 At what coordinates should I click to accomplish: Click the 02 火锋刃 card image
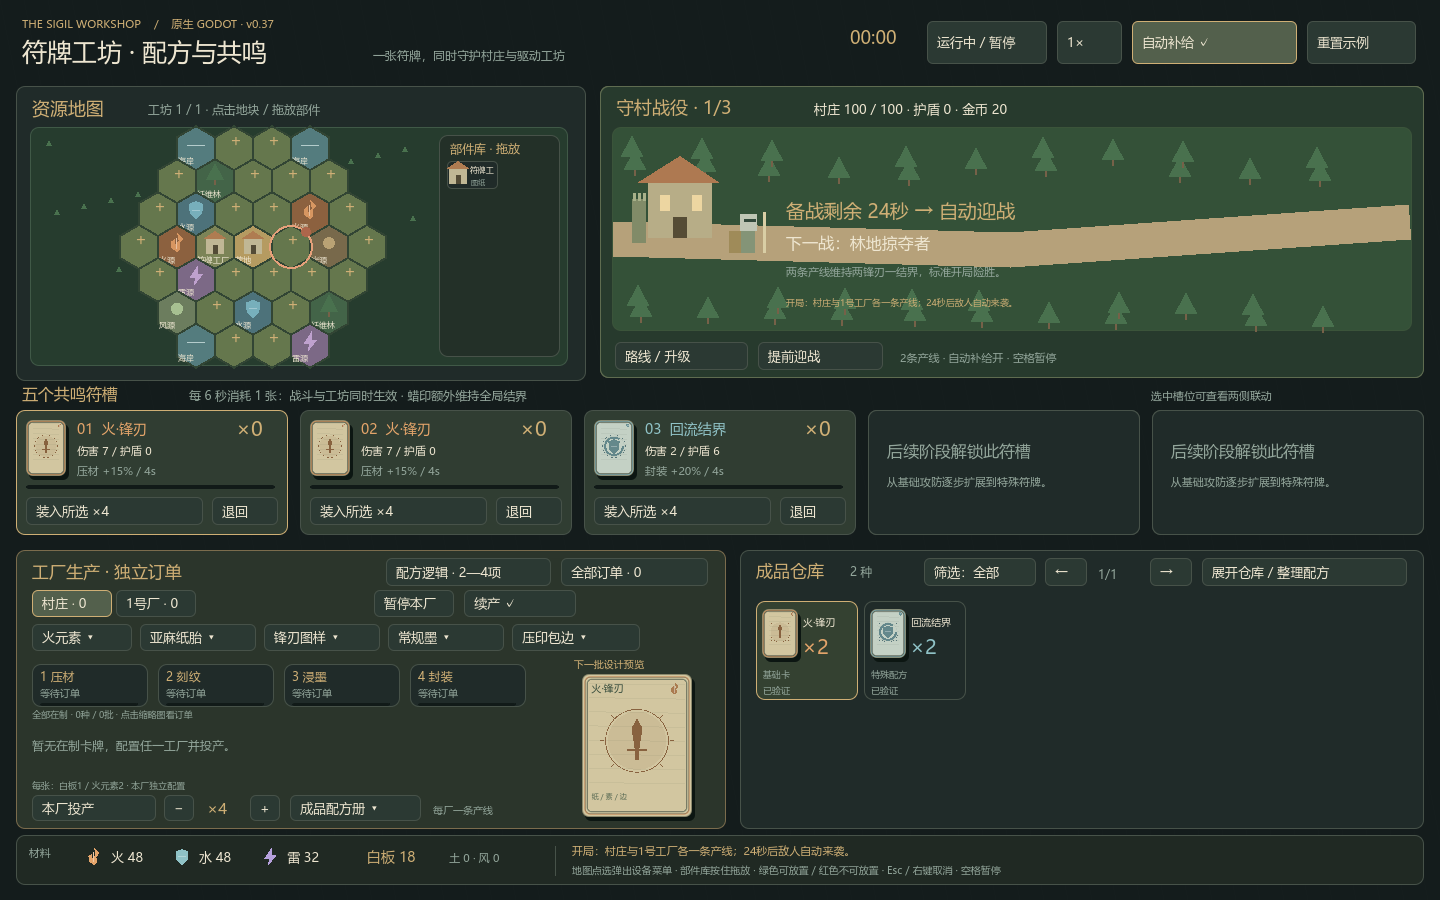(330, 447)
